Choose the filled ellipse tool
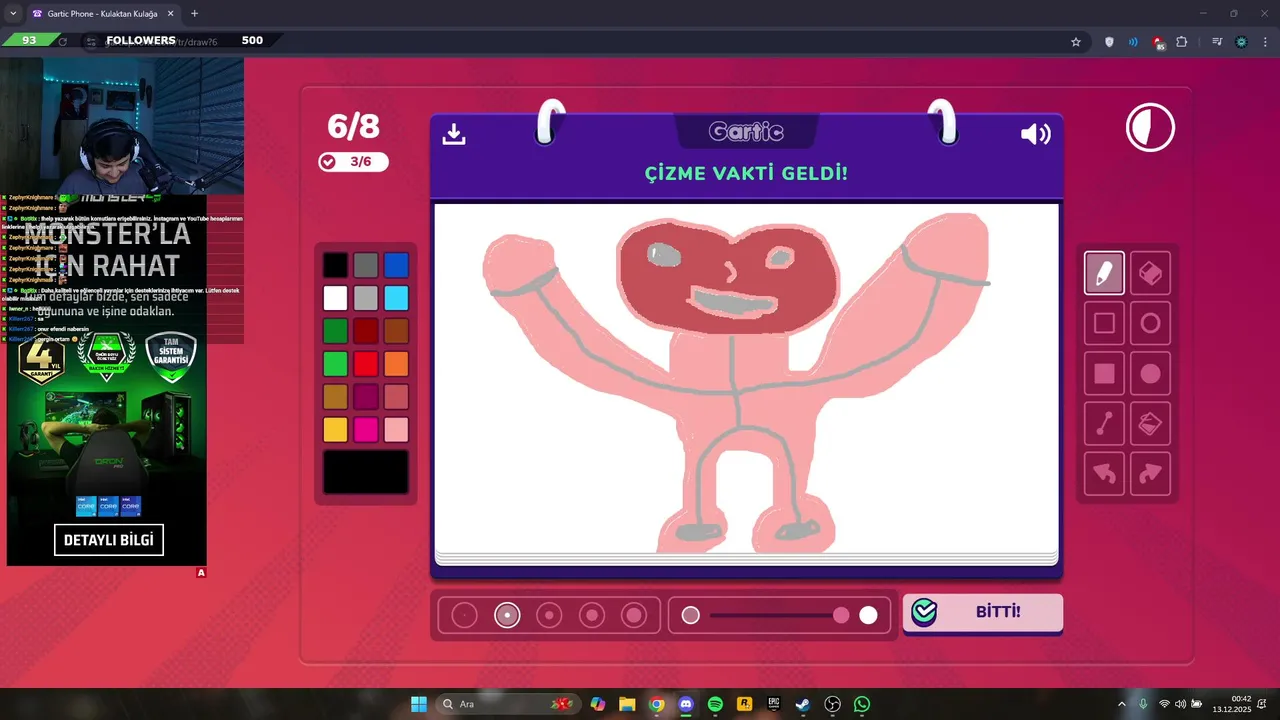The image size is (1280, 720). pos(1150,374)
